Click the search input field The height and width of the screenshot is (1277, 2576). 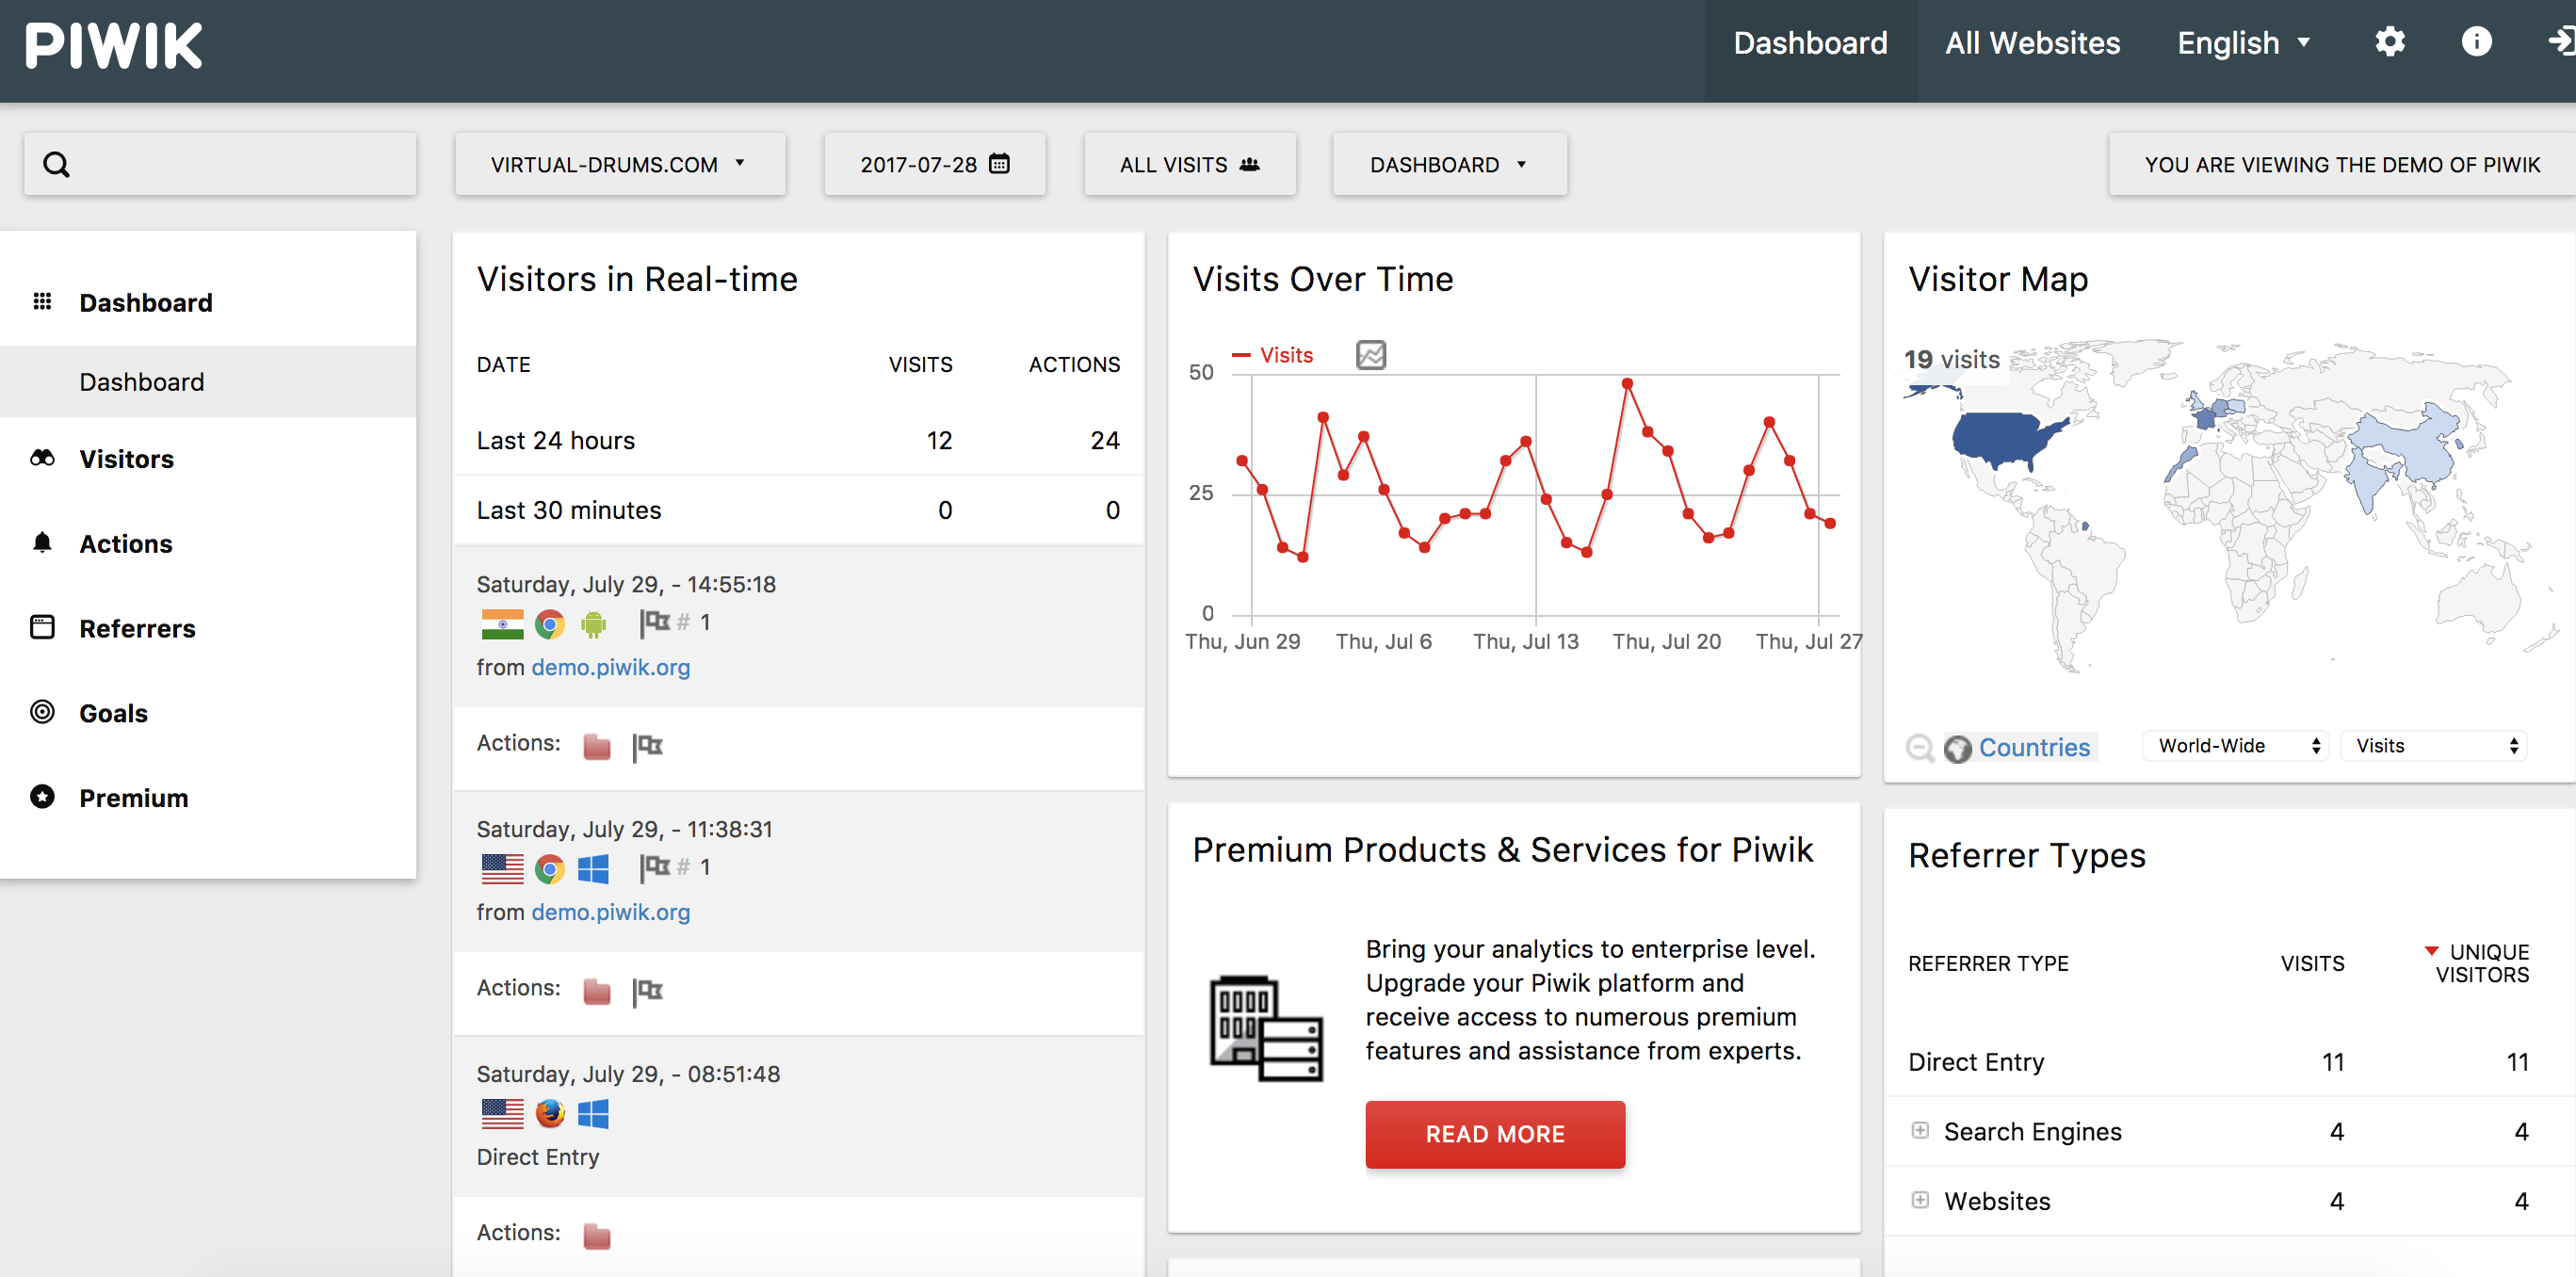(220, 164)
